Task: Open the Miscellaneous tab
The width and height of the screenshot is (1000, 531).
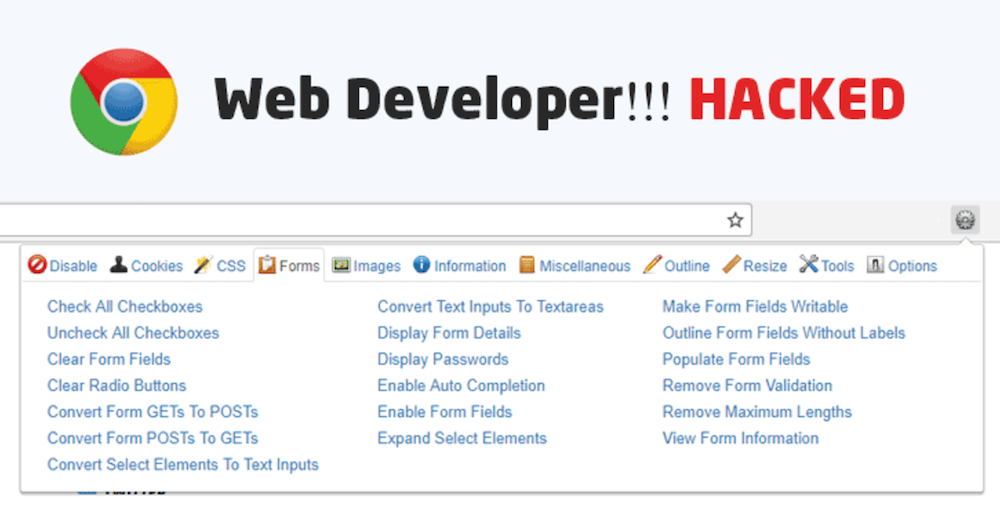Action: coord(584,266)
